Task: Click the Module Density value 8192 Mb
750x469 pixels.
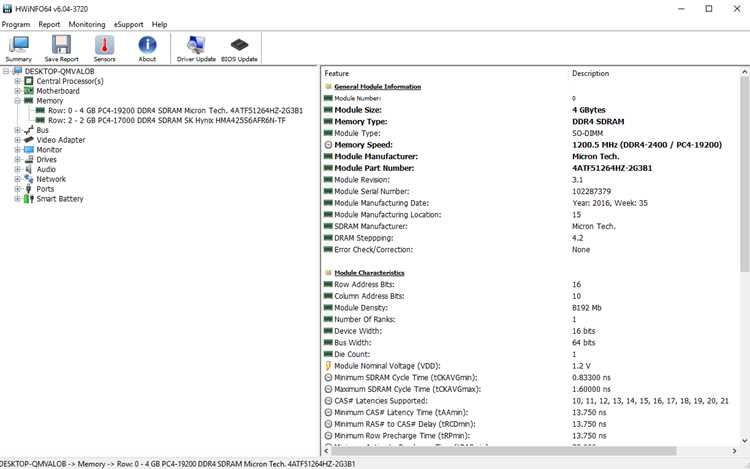Action: [x=586, y=308]
